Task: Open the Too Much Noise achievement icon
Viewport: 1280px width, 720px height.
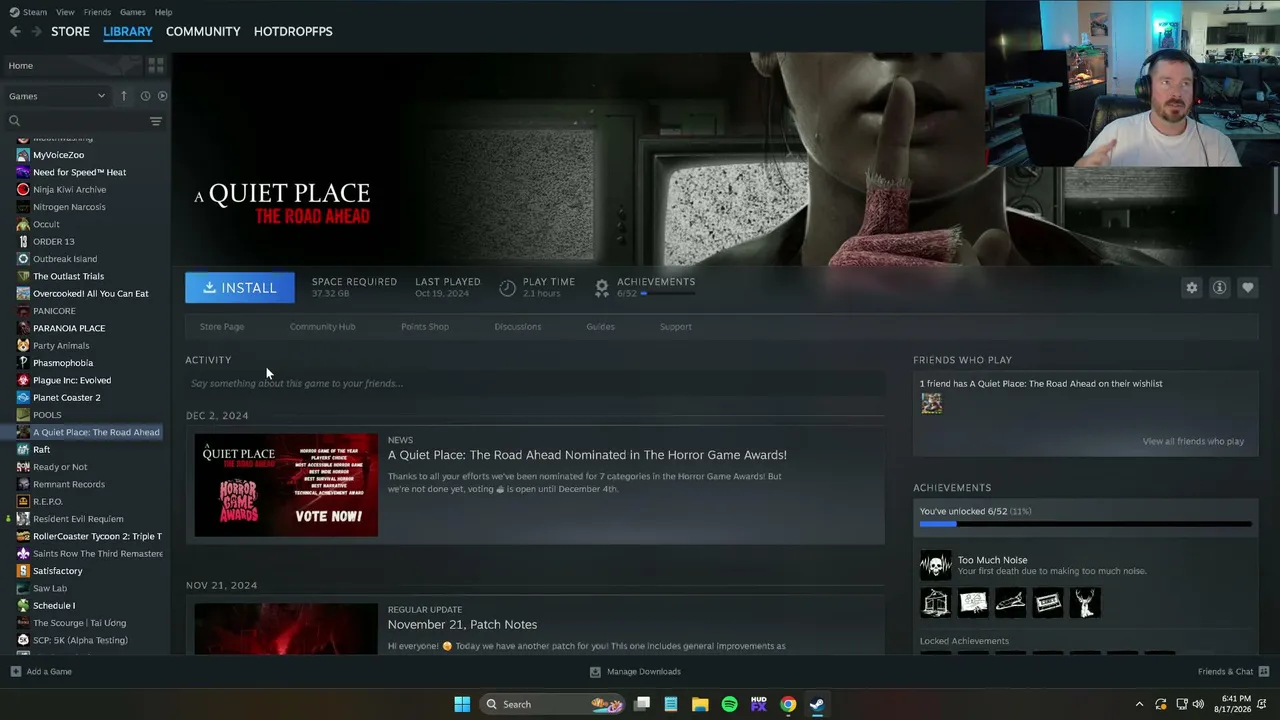Action: [936, 565]
